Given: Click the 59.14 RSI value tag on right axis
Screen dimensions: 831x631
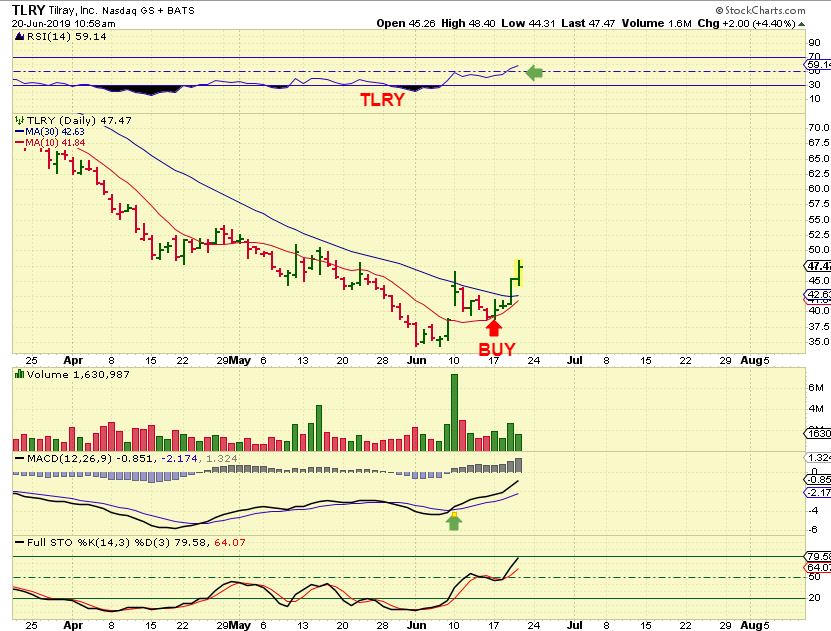Looking at the screenshot, I should pyautogui.click(x=819, y=65).
